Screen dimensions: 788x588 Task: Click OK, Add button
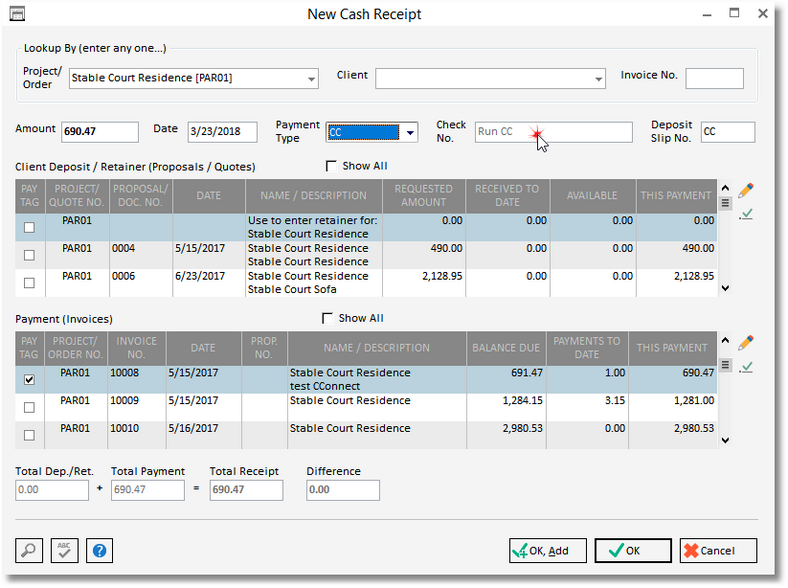(x=548, y=551)
